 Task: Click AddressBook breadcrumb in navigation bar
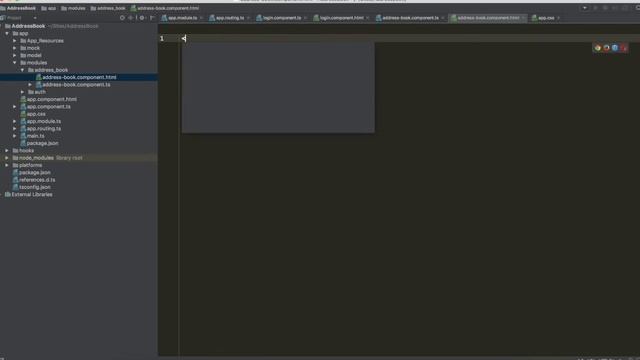[18, 8]
